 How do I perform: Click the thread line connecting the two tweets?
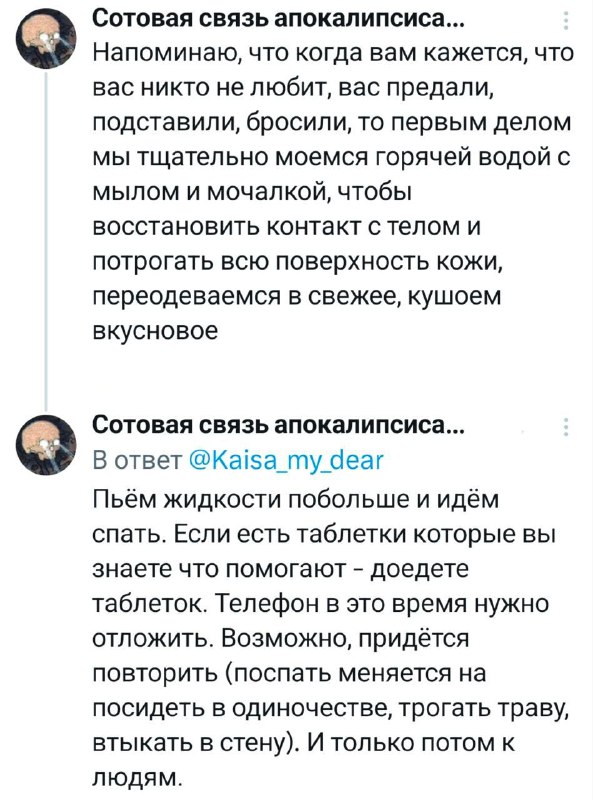pos(46,241)
